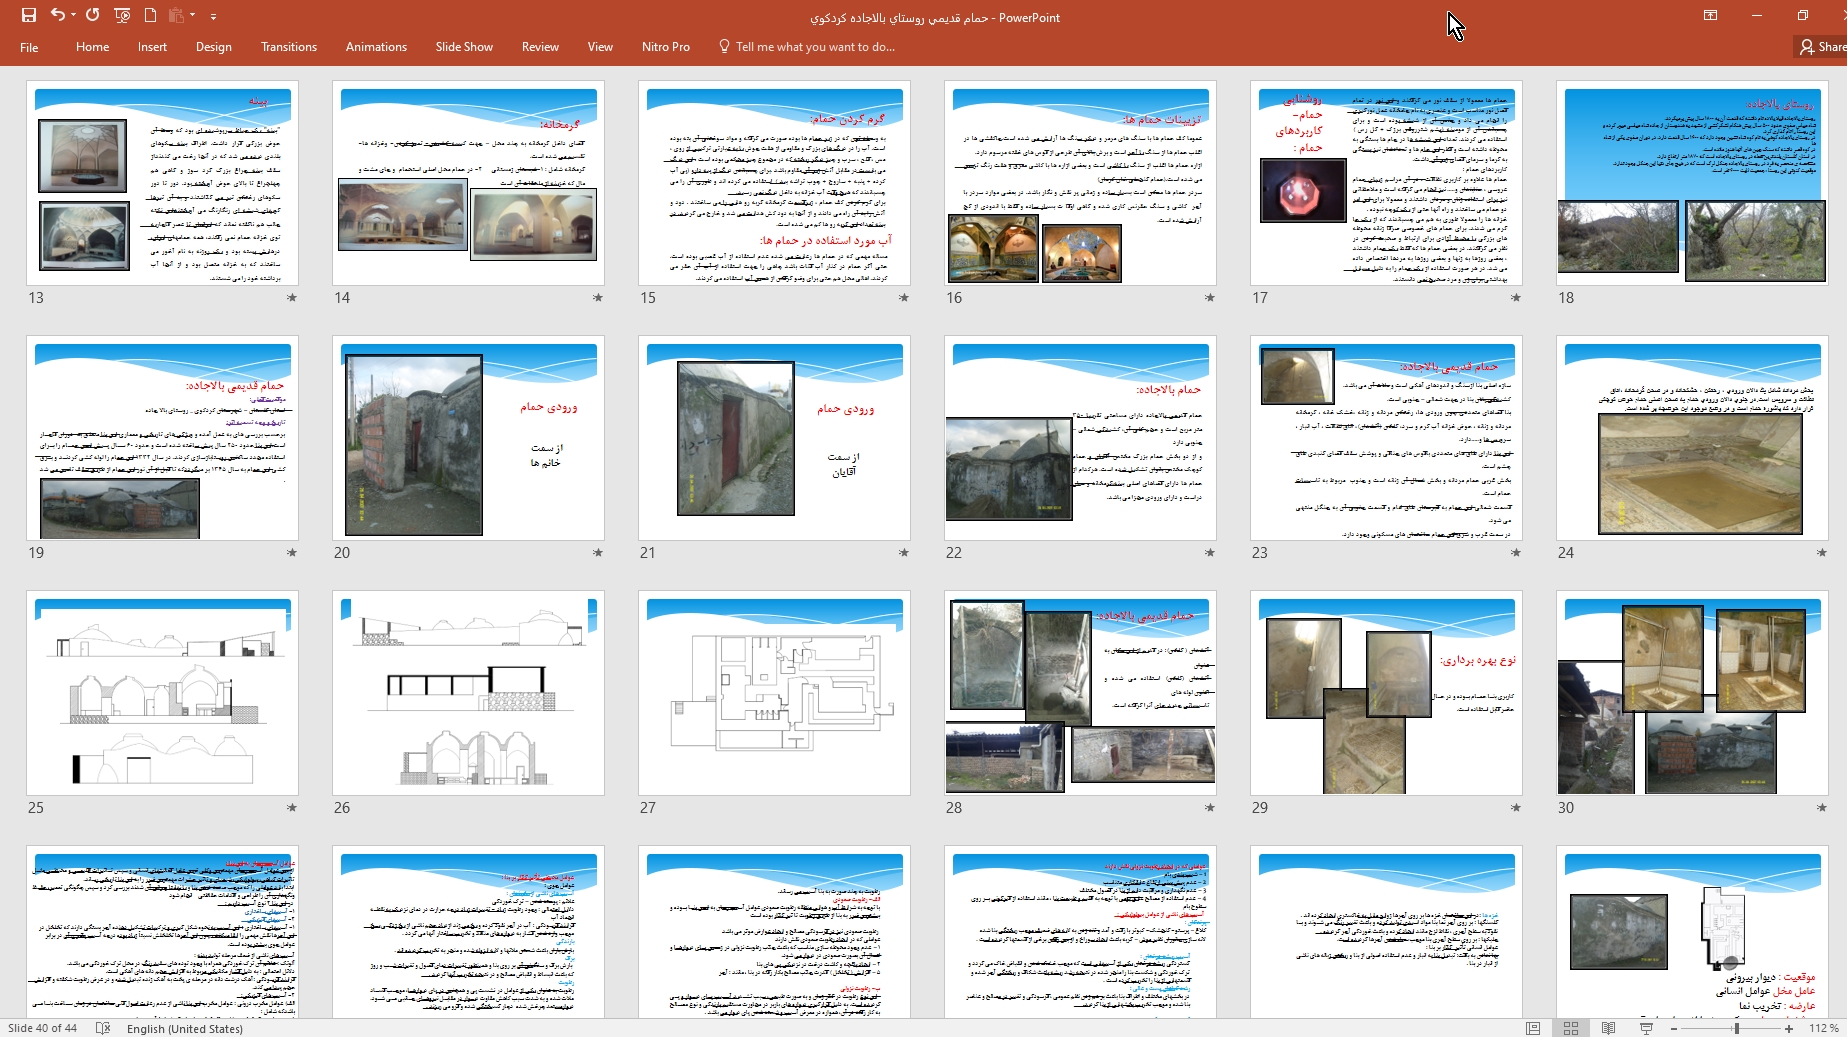Open the Transitions ribbon tab
Screen dimensions: 1847x1037
[288, 47]
